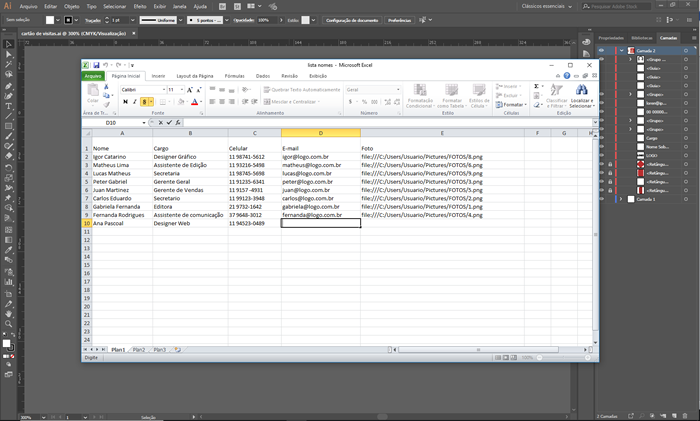The height and width of the screenshot is (421, 700).
Task: Expand the Camada 1 layer chevron
Action: coord(621,199)
